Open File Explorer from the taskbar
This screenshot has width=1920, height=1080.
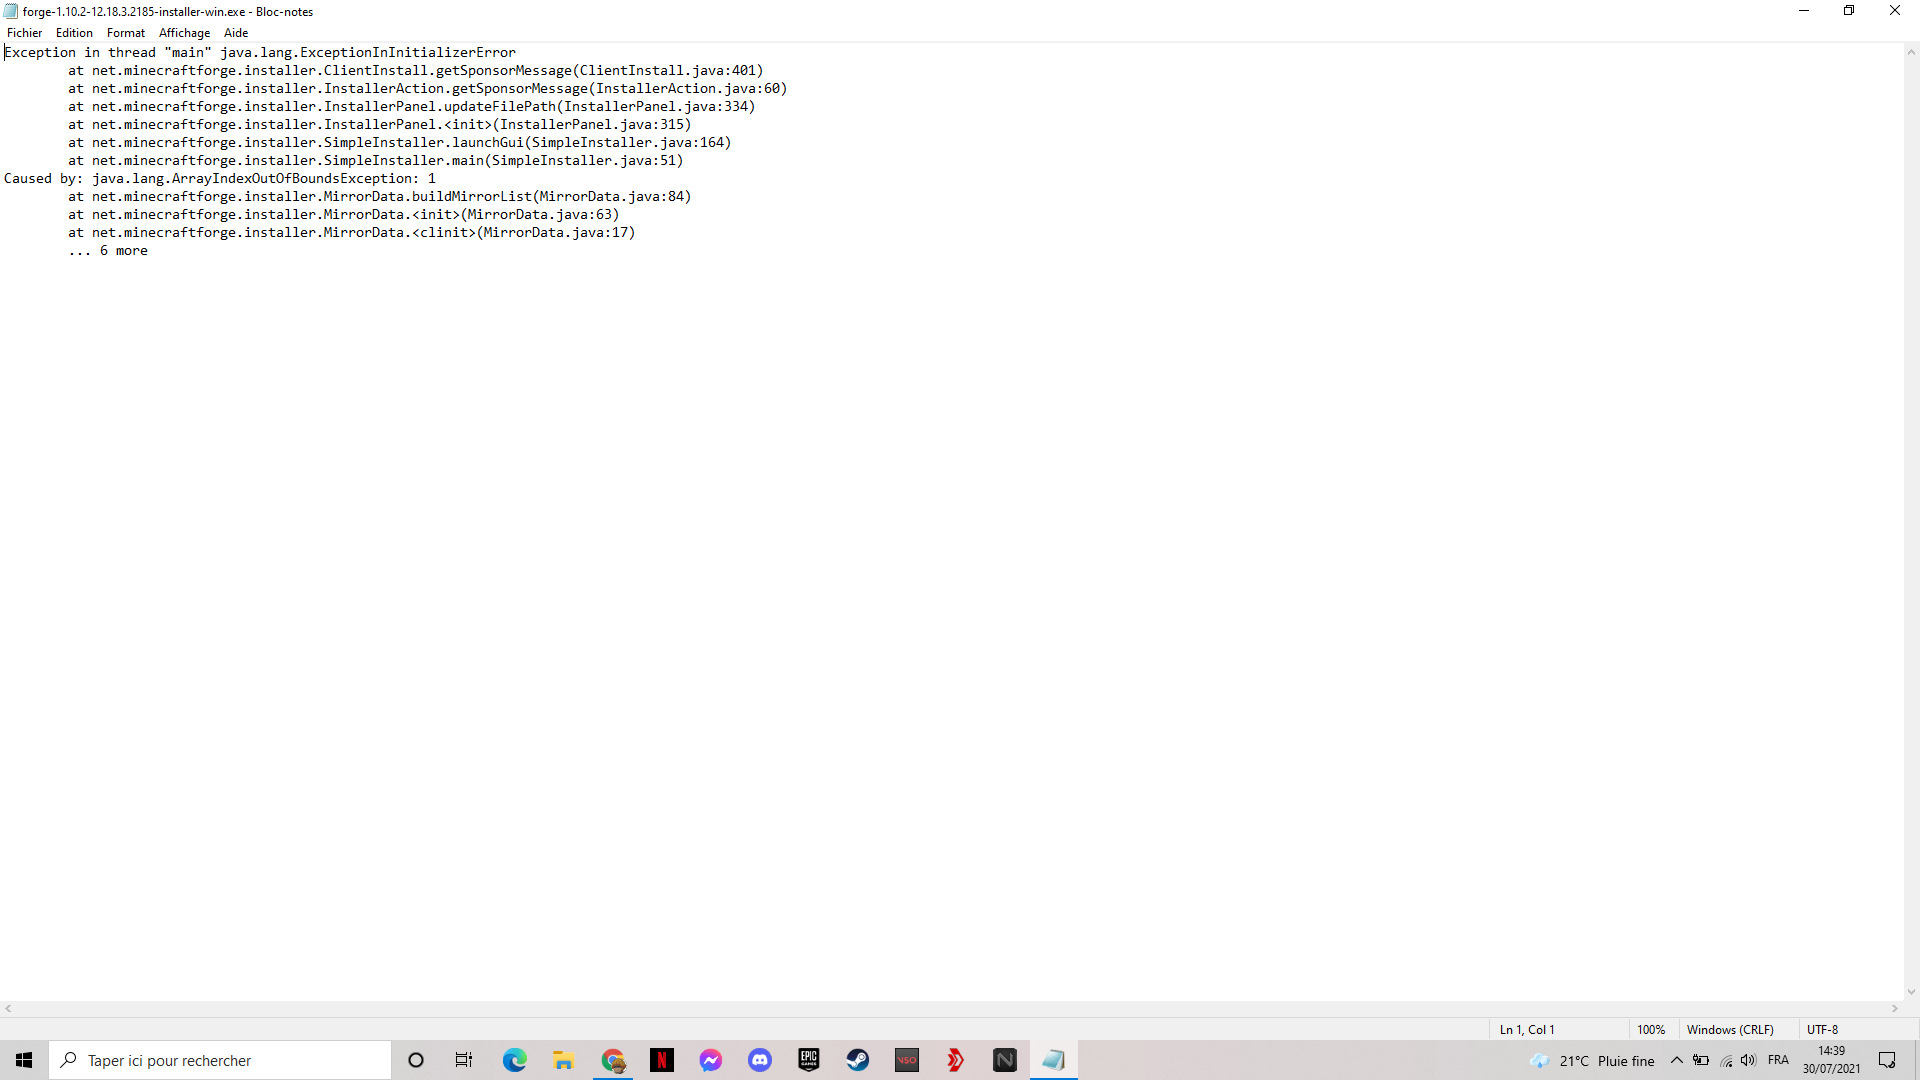(x=563, y=1060)
